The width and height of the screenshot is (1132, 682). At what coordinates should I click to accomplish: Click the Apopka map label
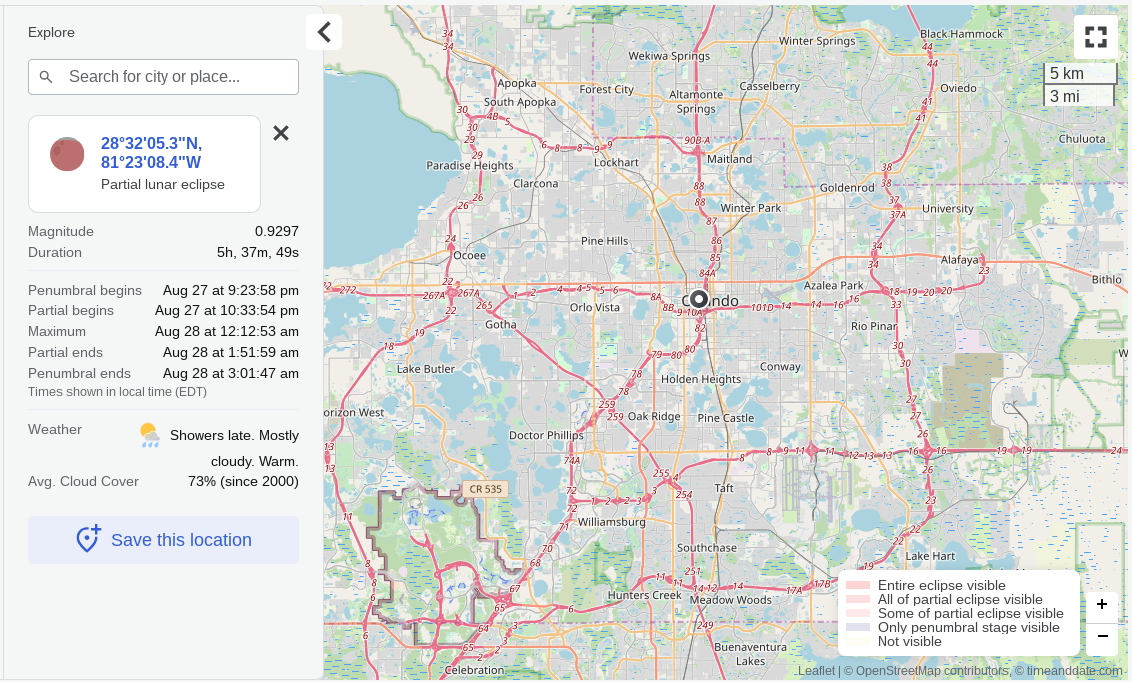pos(517,83)
